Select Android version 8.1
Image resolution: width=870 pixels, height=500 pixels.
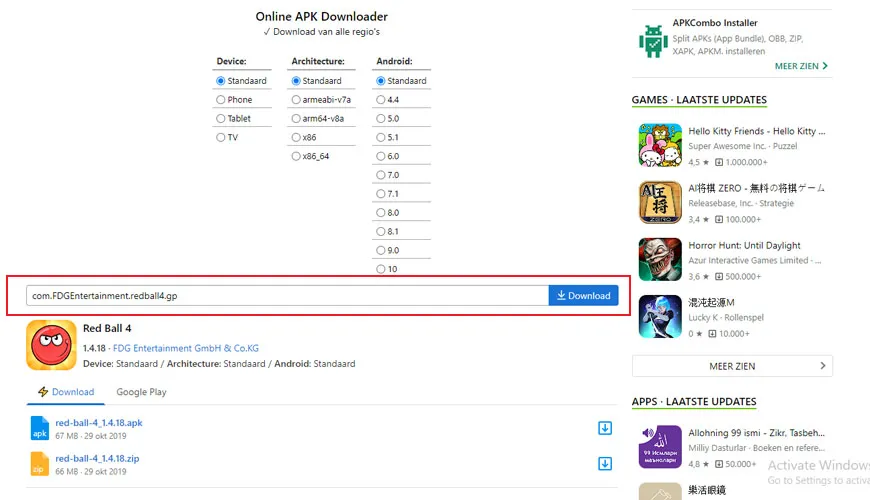[381, 232]
